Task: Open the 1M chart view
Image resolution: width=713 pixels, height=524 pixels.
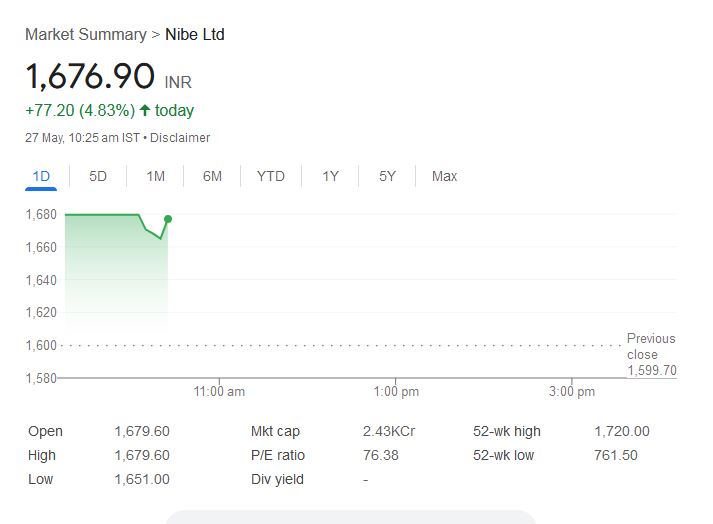Action: tap(155, 176)
